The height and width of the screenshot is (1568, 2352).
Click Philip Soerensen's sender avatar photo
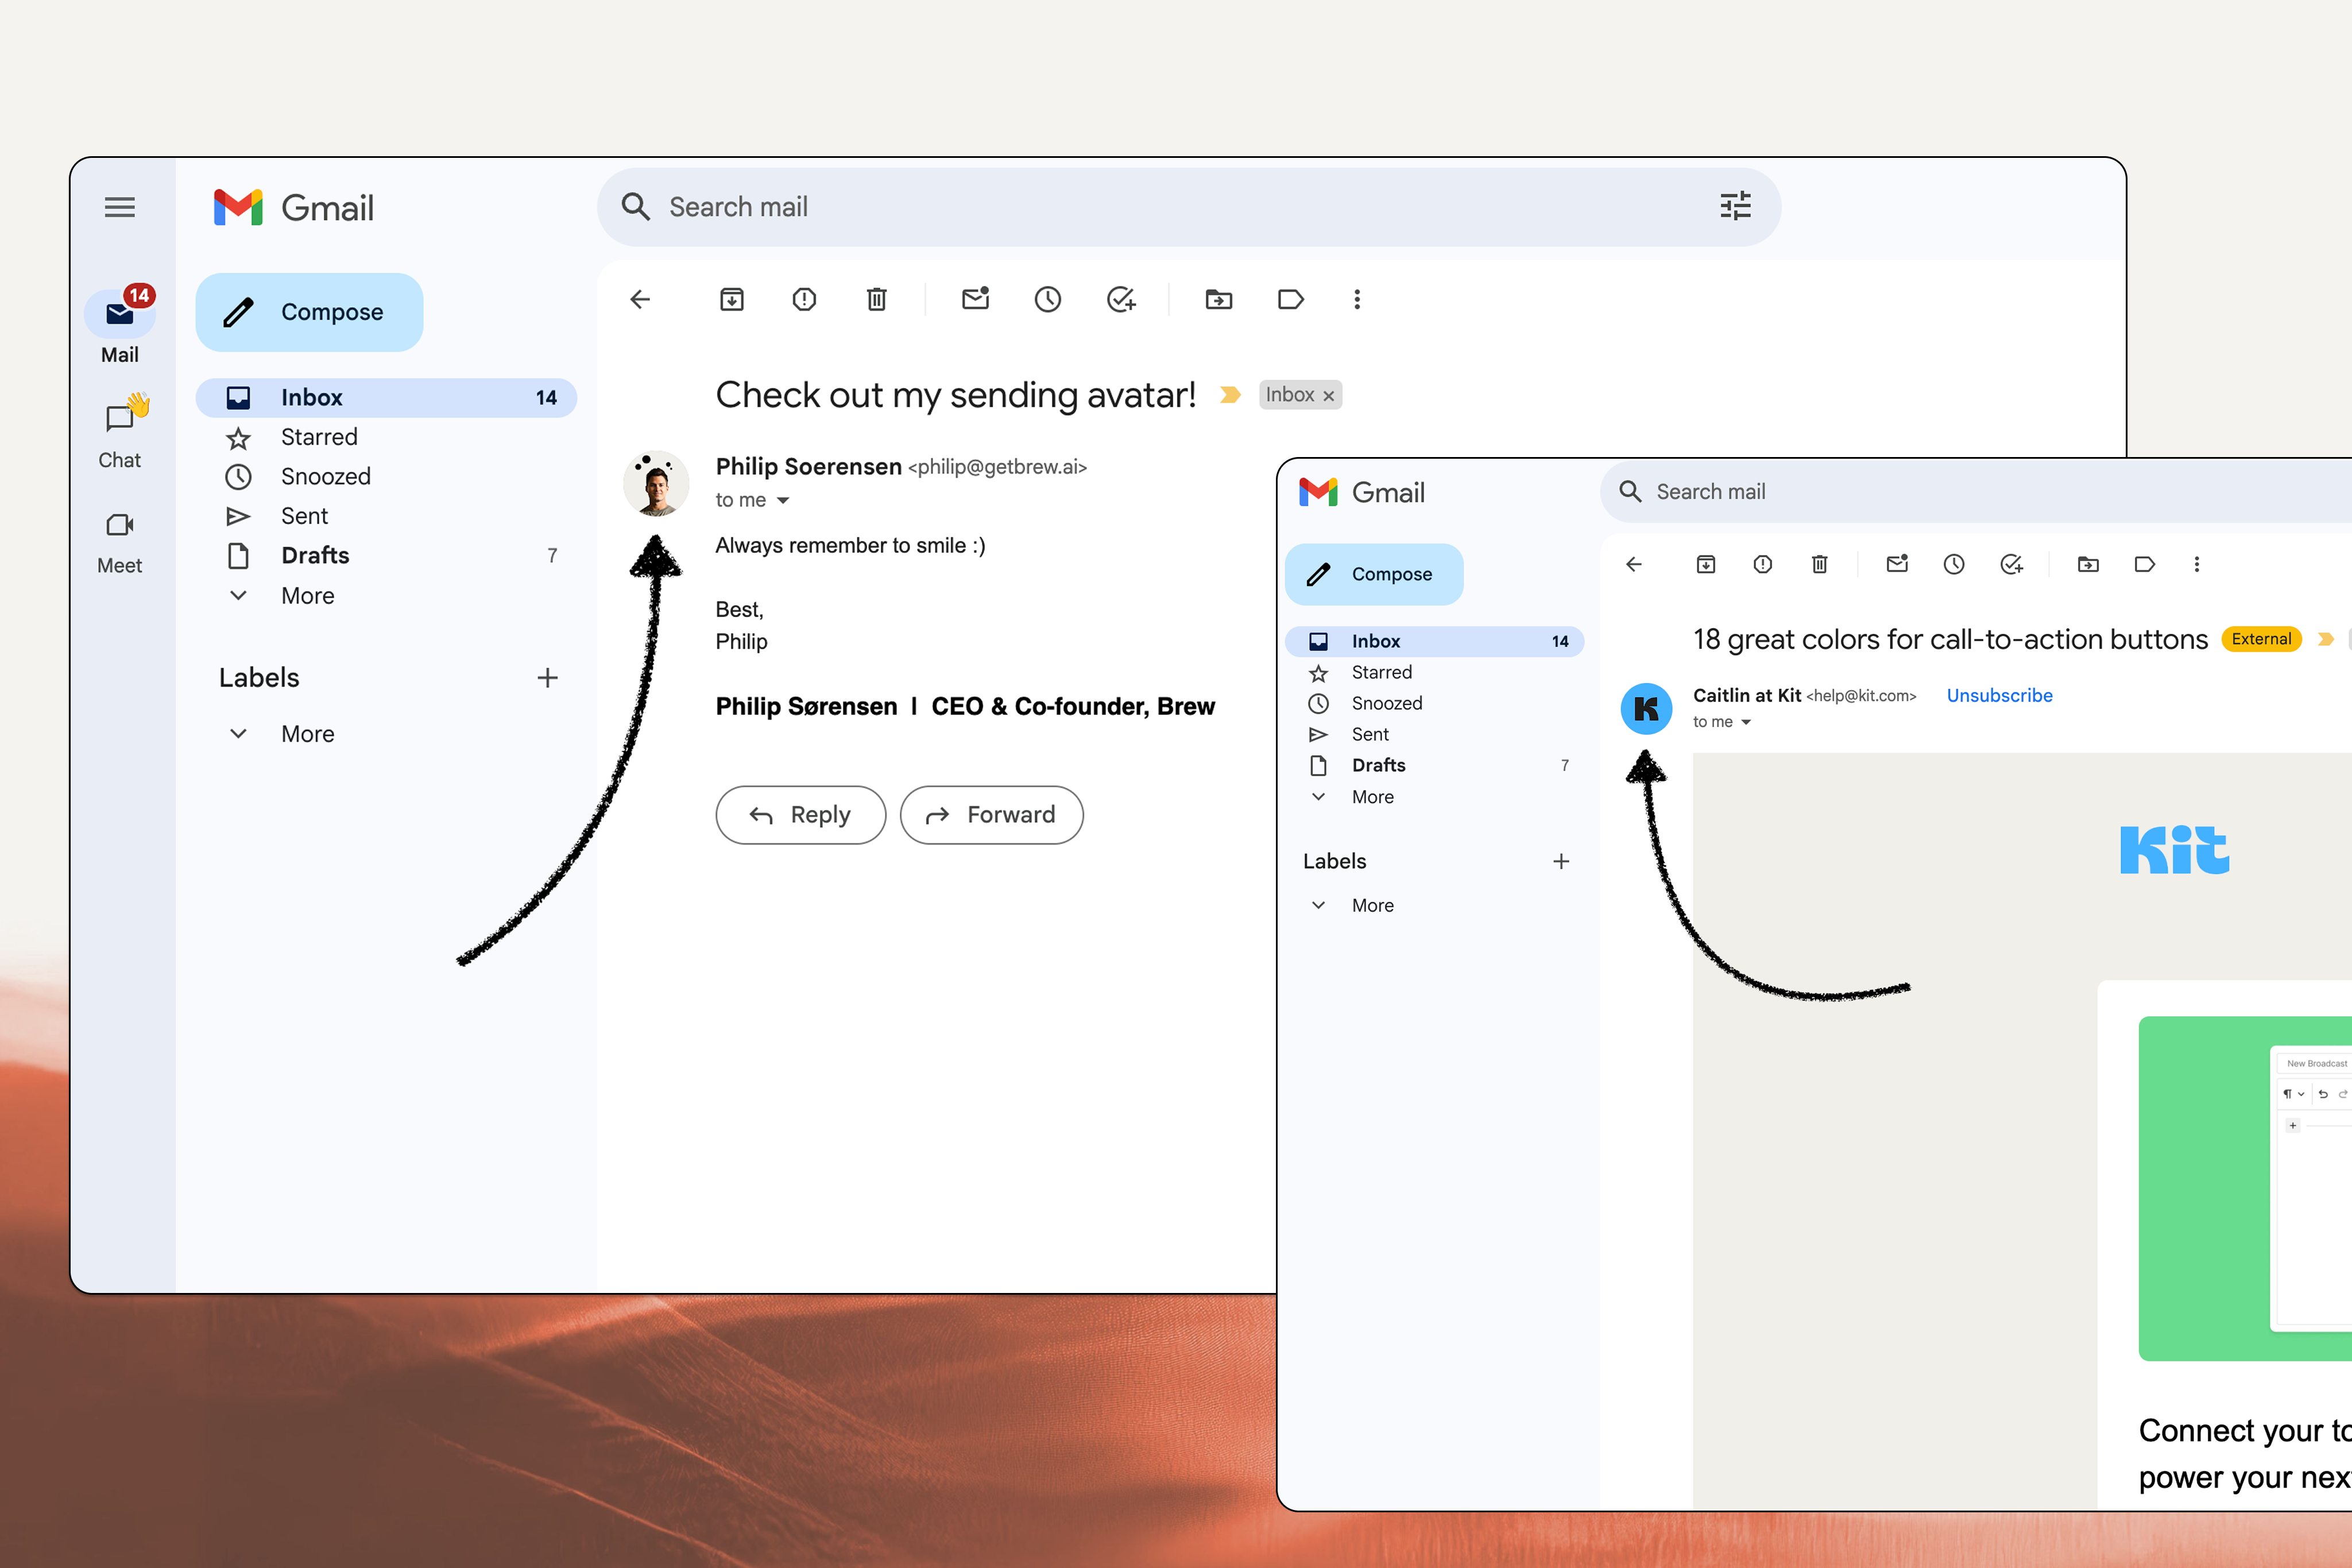pyautogui.click(x=656, y=484)
